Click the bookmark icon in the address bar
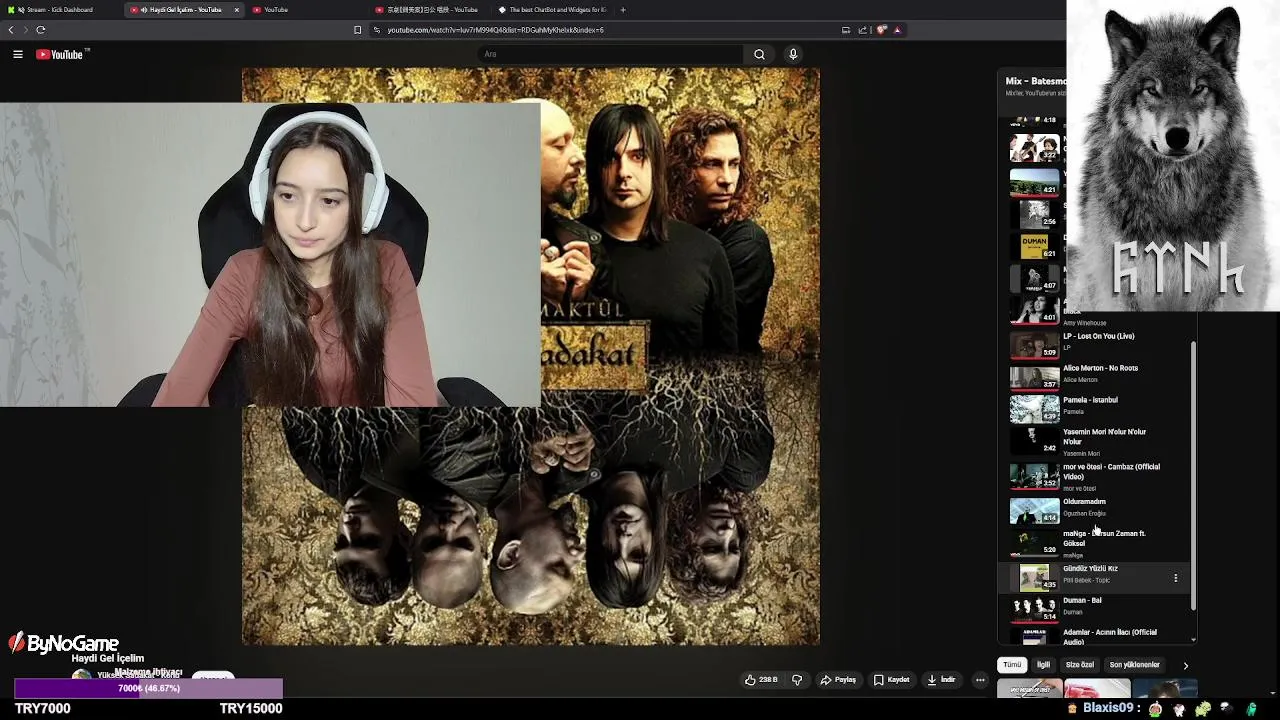The image size is (1280, 720). [x=357, y=30]
